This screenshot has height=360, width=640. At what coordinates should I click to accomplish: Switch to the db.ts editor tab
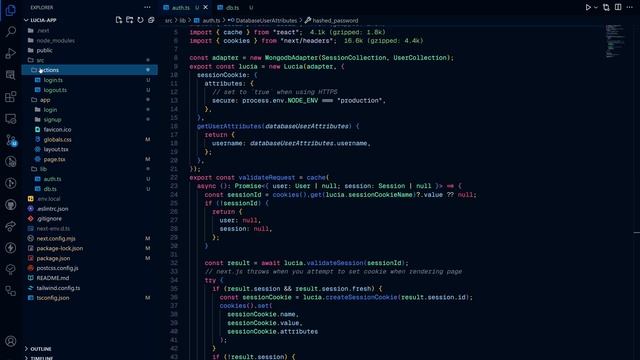[x=232, y=8]
